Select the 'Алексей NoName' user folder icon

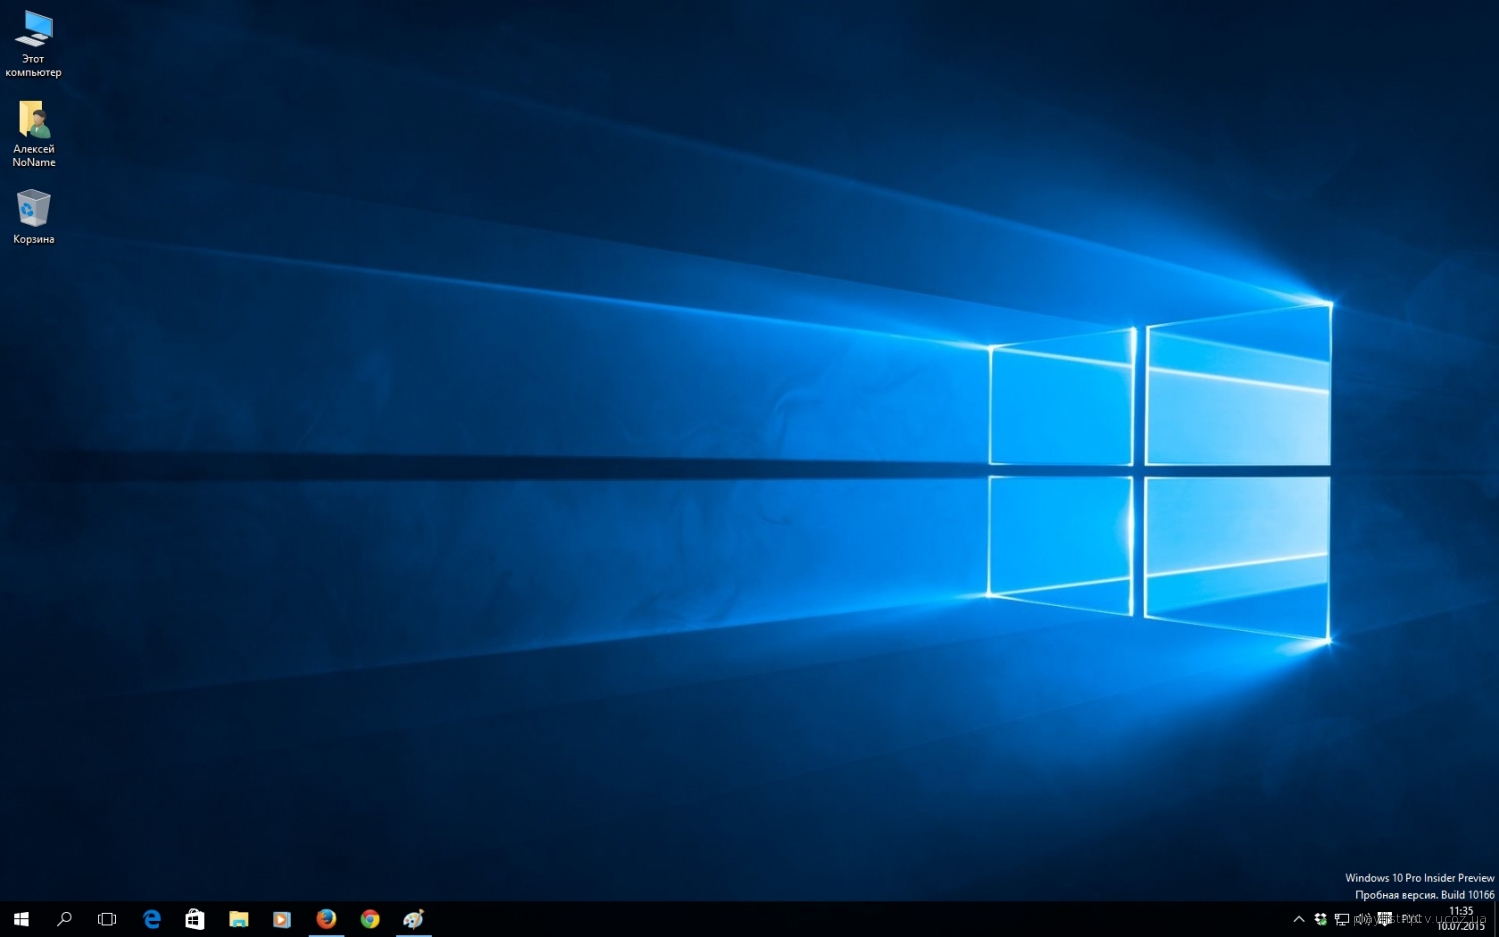[x=33, y=134]
